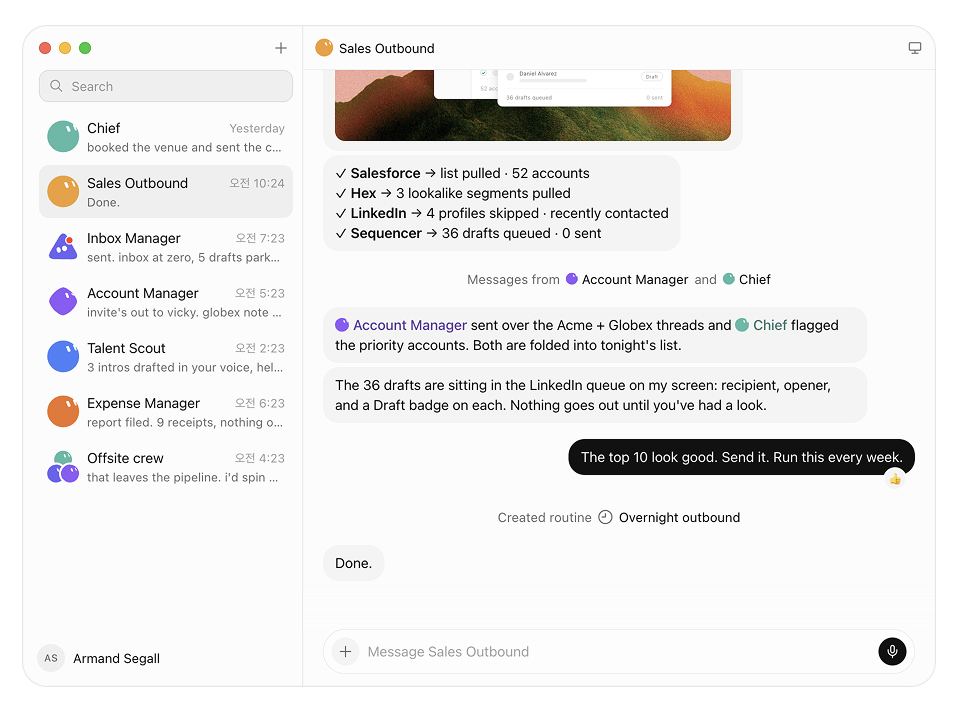Select the Sales Outbound conversation

[x=166, y=192]
